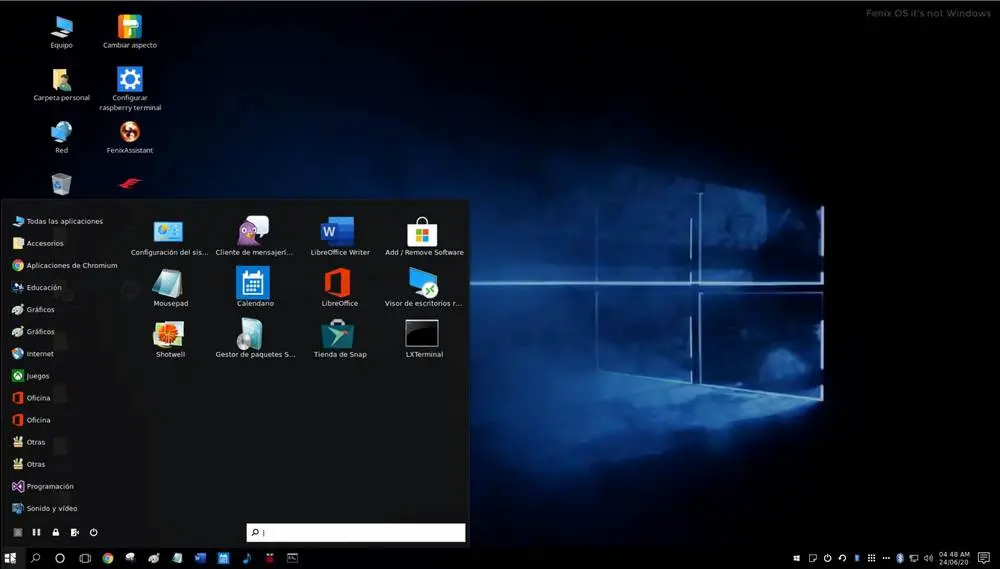Open the recycle bin on desktop
The width and height of the screenshot is (1000, 569).
coord(61,184)
